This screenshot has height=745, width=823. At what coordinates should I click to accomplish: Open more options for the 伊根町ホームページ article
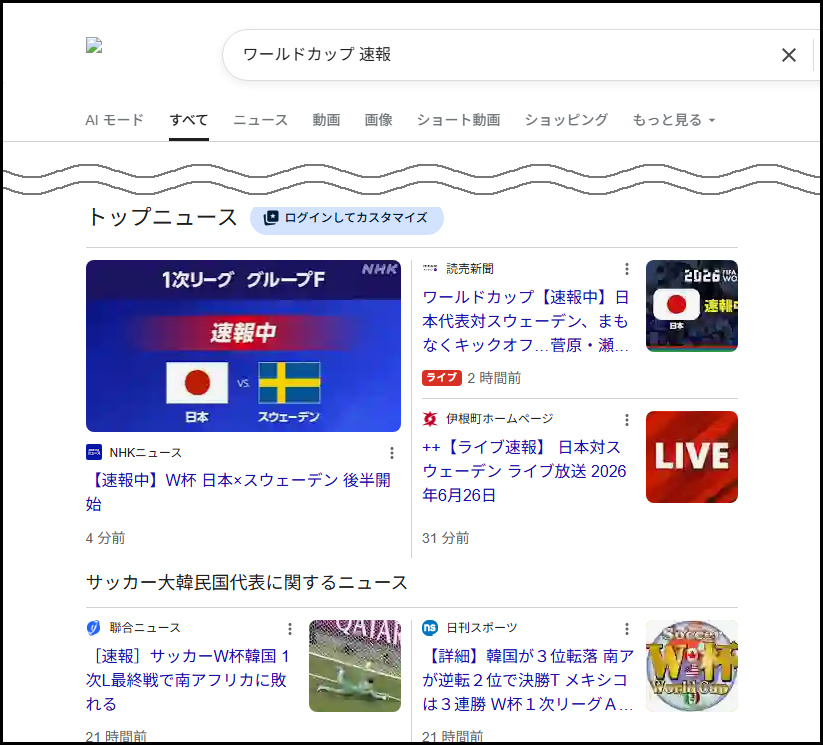(x=627, y=419)
